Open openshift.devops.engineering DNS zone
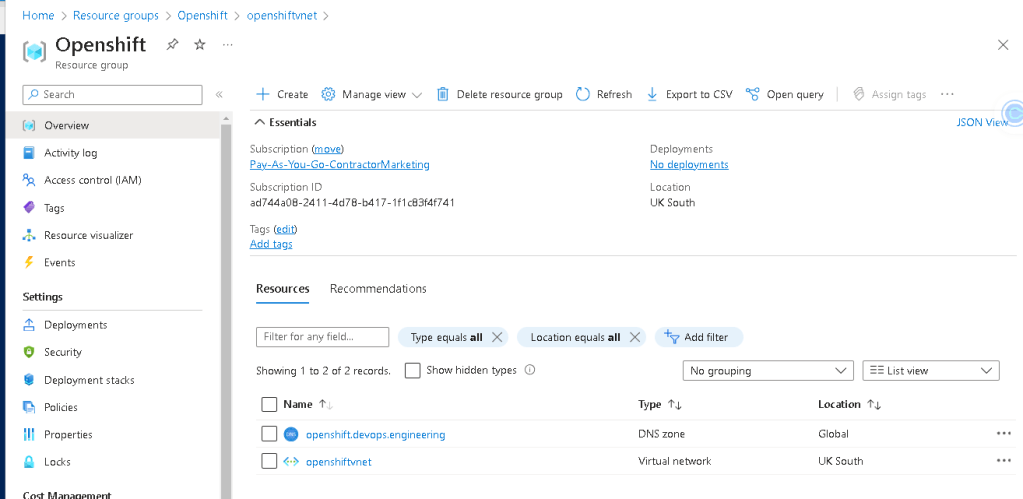 [376, 434]
